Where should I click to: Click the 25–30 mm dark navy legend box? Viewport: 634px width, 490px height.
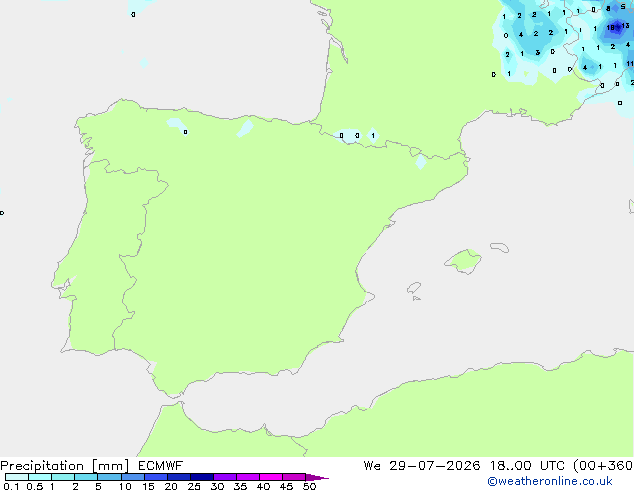tap(202, 477)
